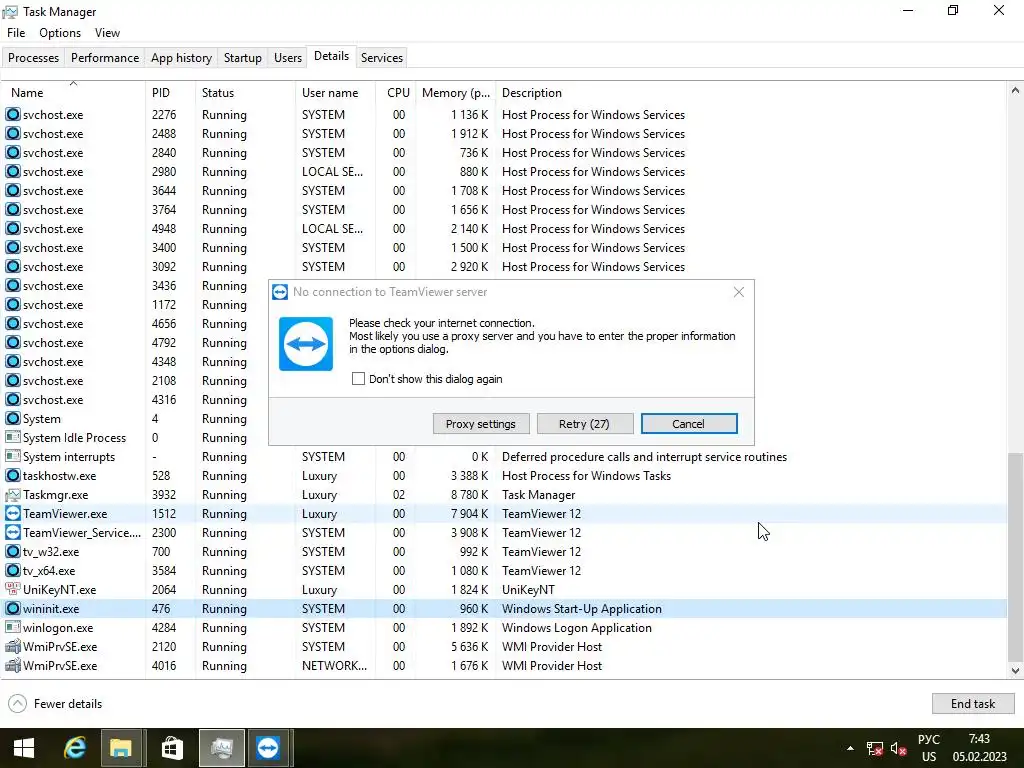This screenshot has height=768, width=1024.
Task: Select the Task Manager description cell
Action: click(x=539, y=494)
